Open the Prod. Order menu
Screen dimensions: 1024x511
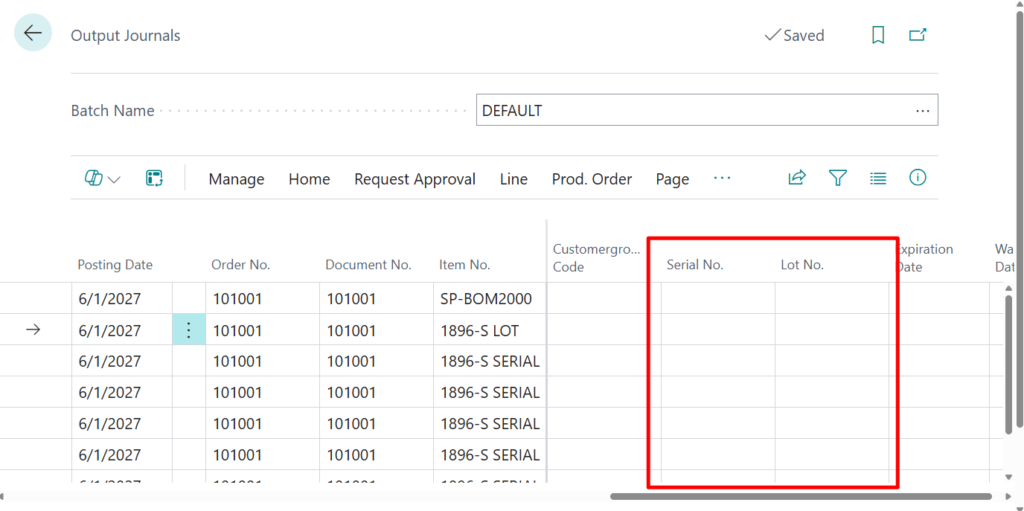[x=592, y=179]
